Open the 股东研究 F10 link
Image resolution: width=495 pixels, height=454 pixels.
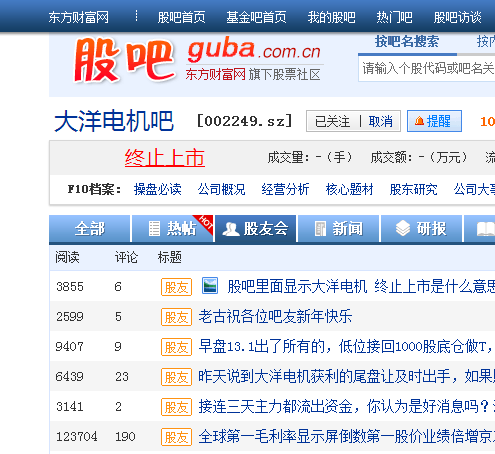coord(413,189)
